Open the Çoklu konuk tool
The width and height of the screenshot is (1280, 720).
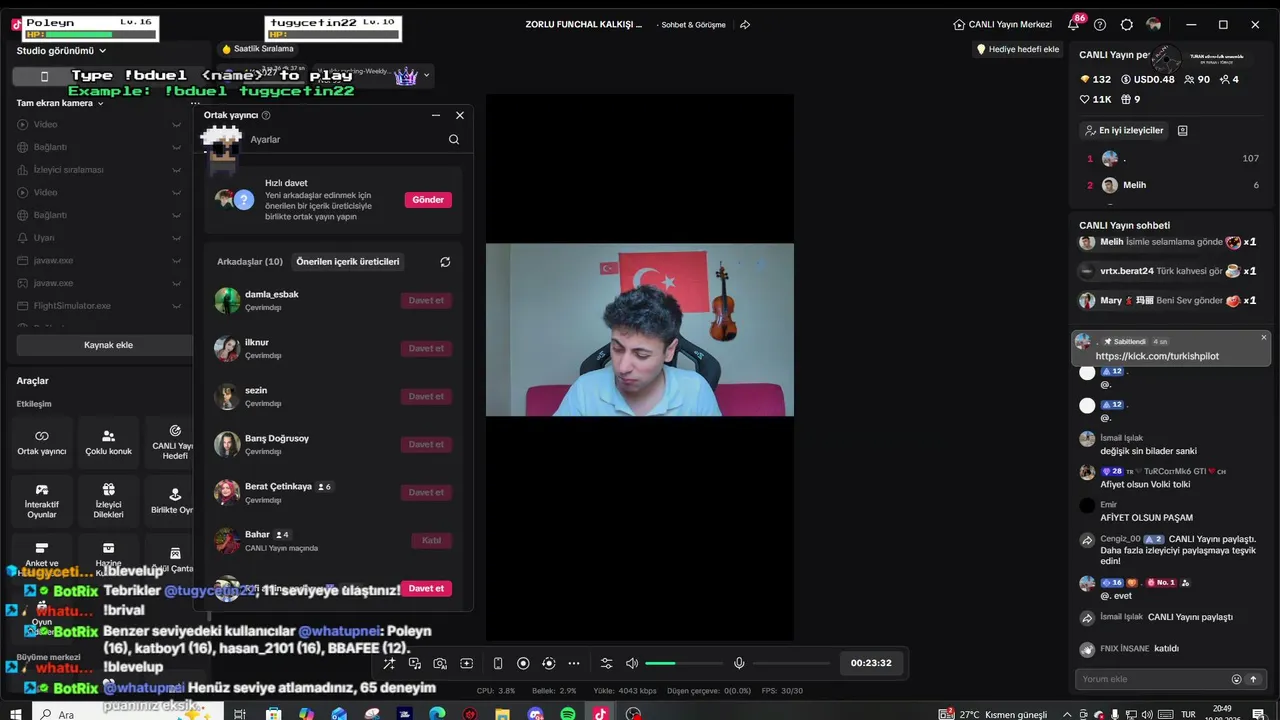pyautogui.click(x=108, y=443)
